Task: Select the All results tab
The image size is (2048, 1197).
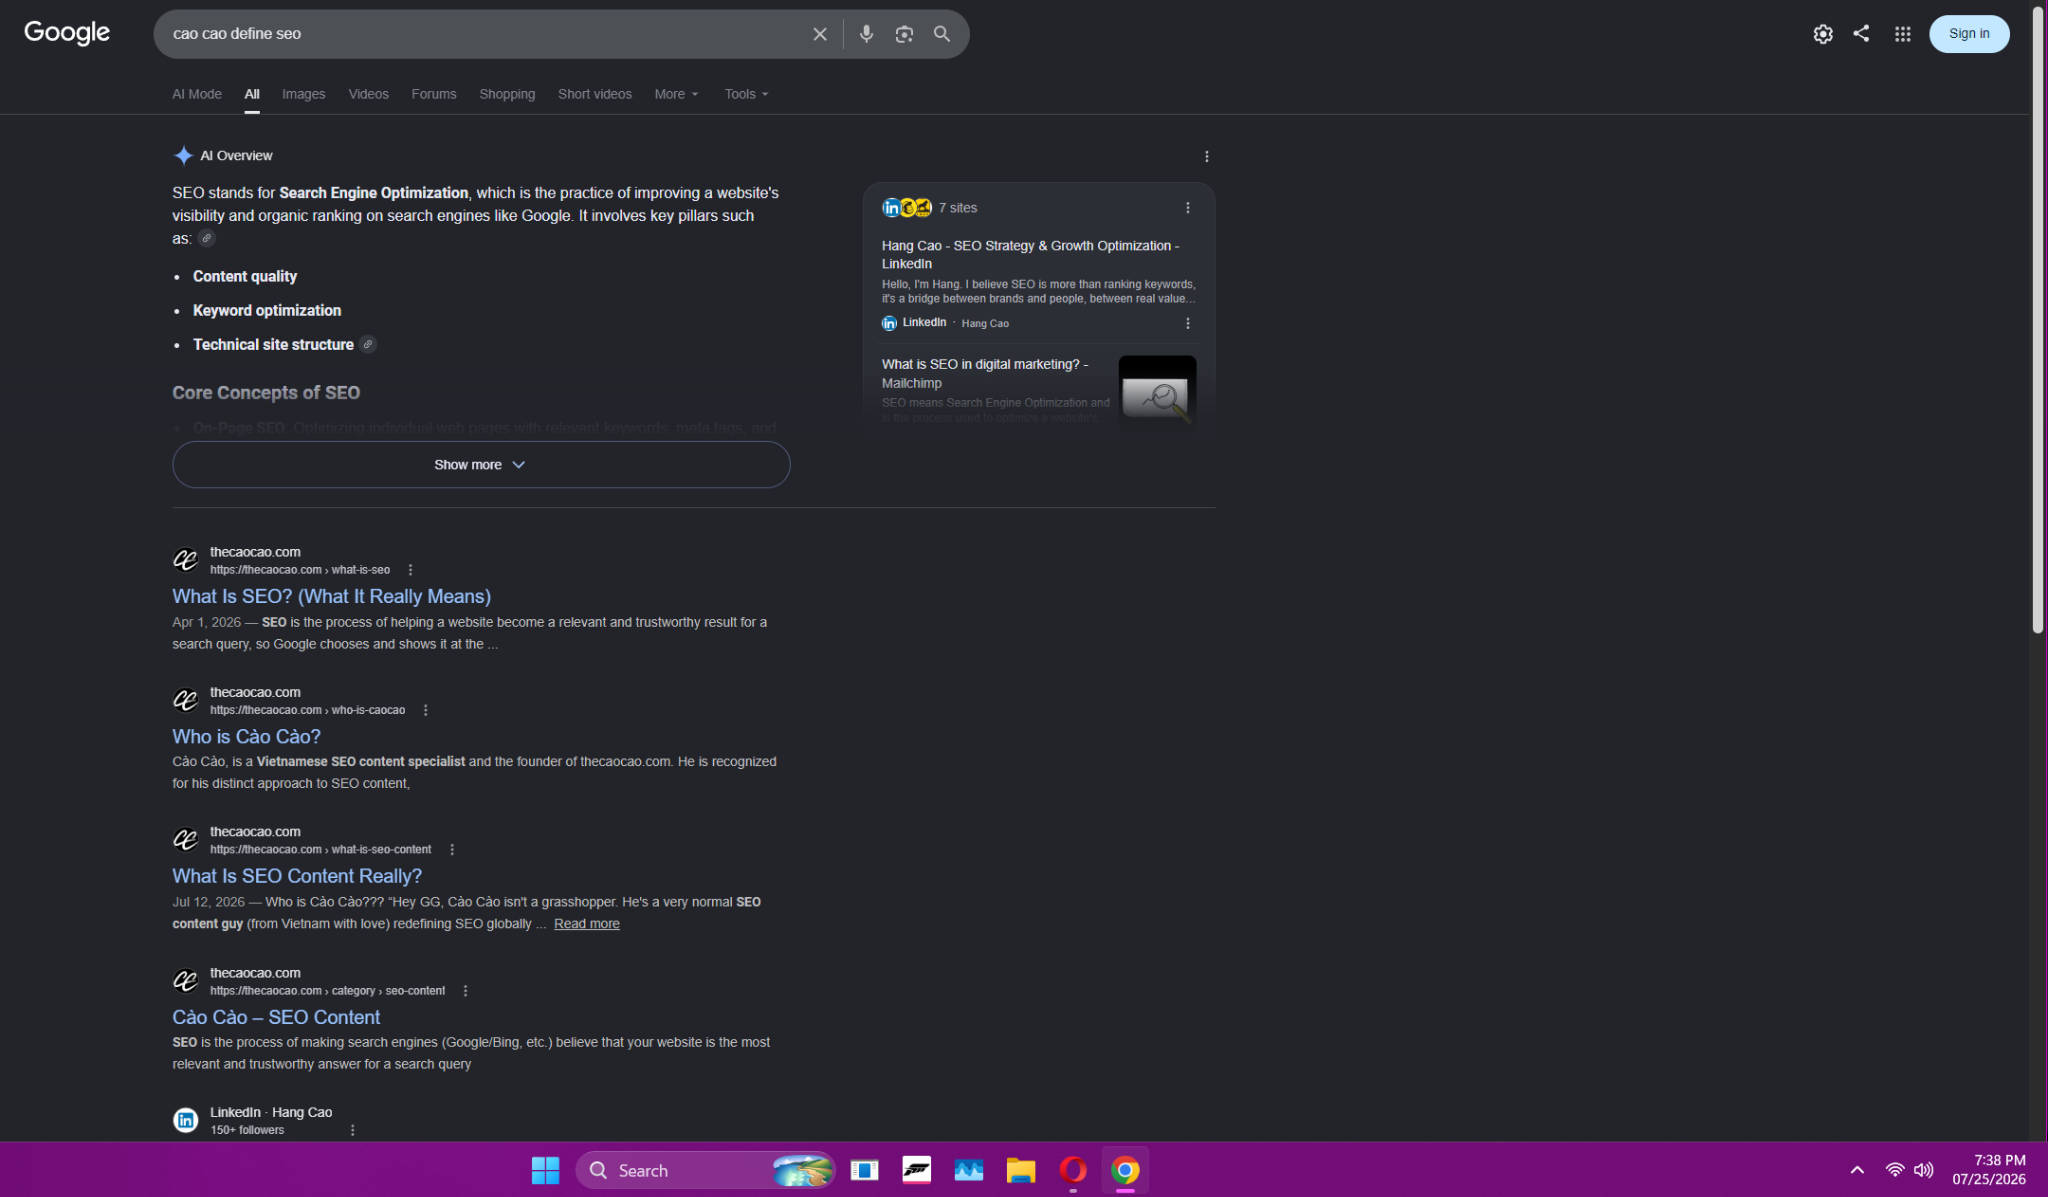Action: pos(252,94)
